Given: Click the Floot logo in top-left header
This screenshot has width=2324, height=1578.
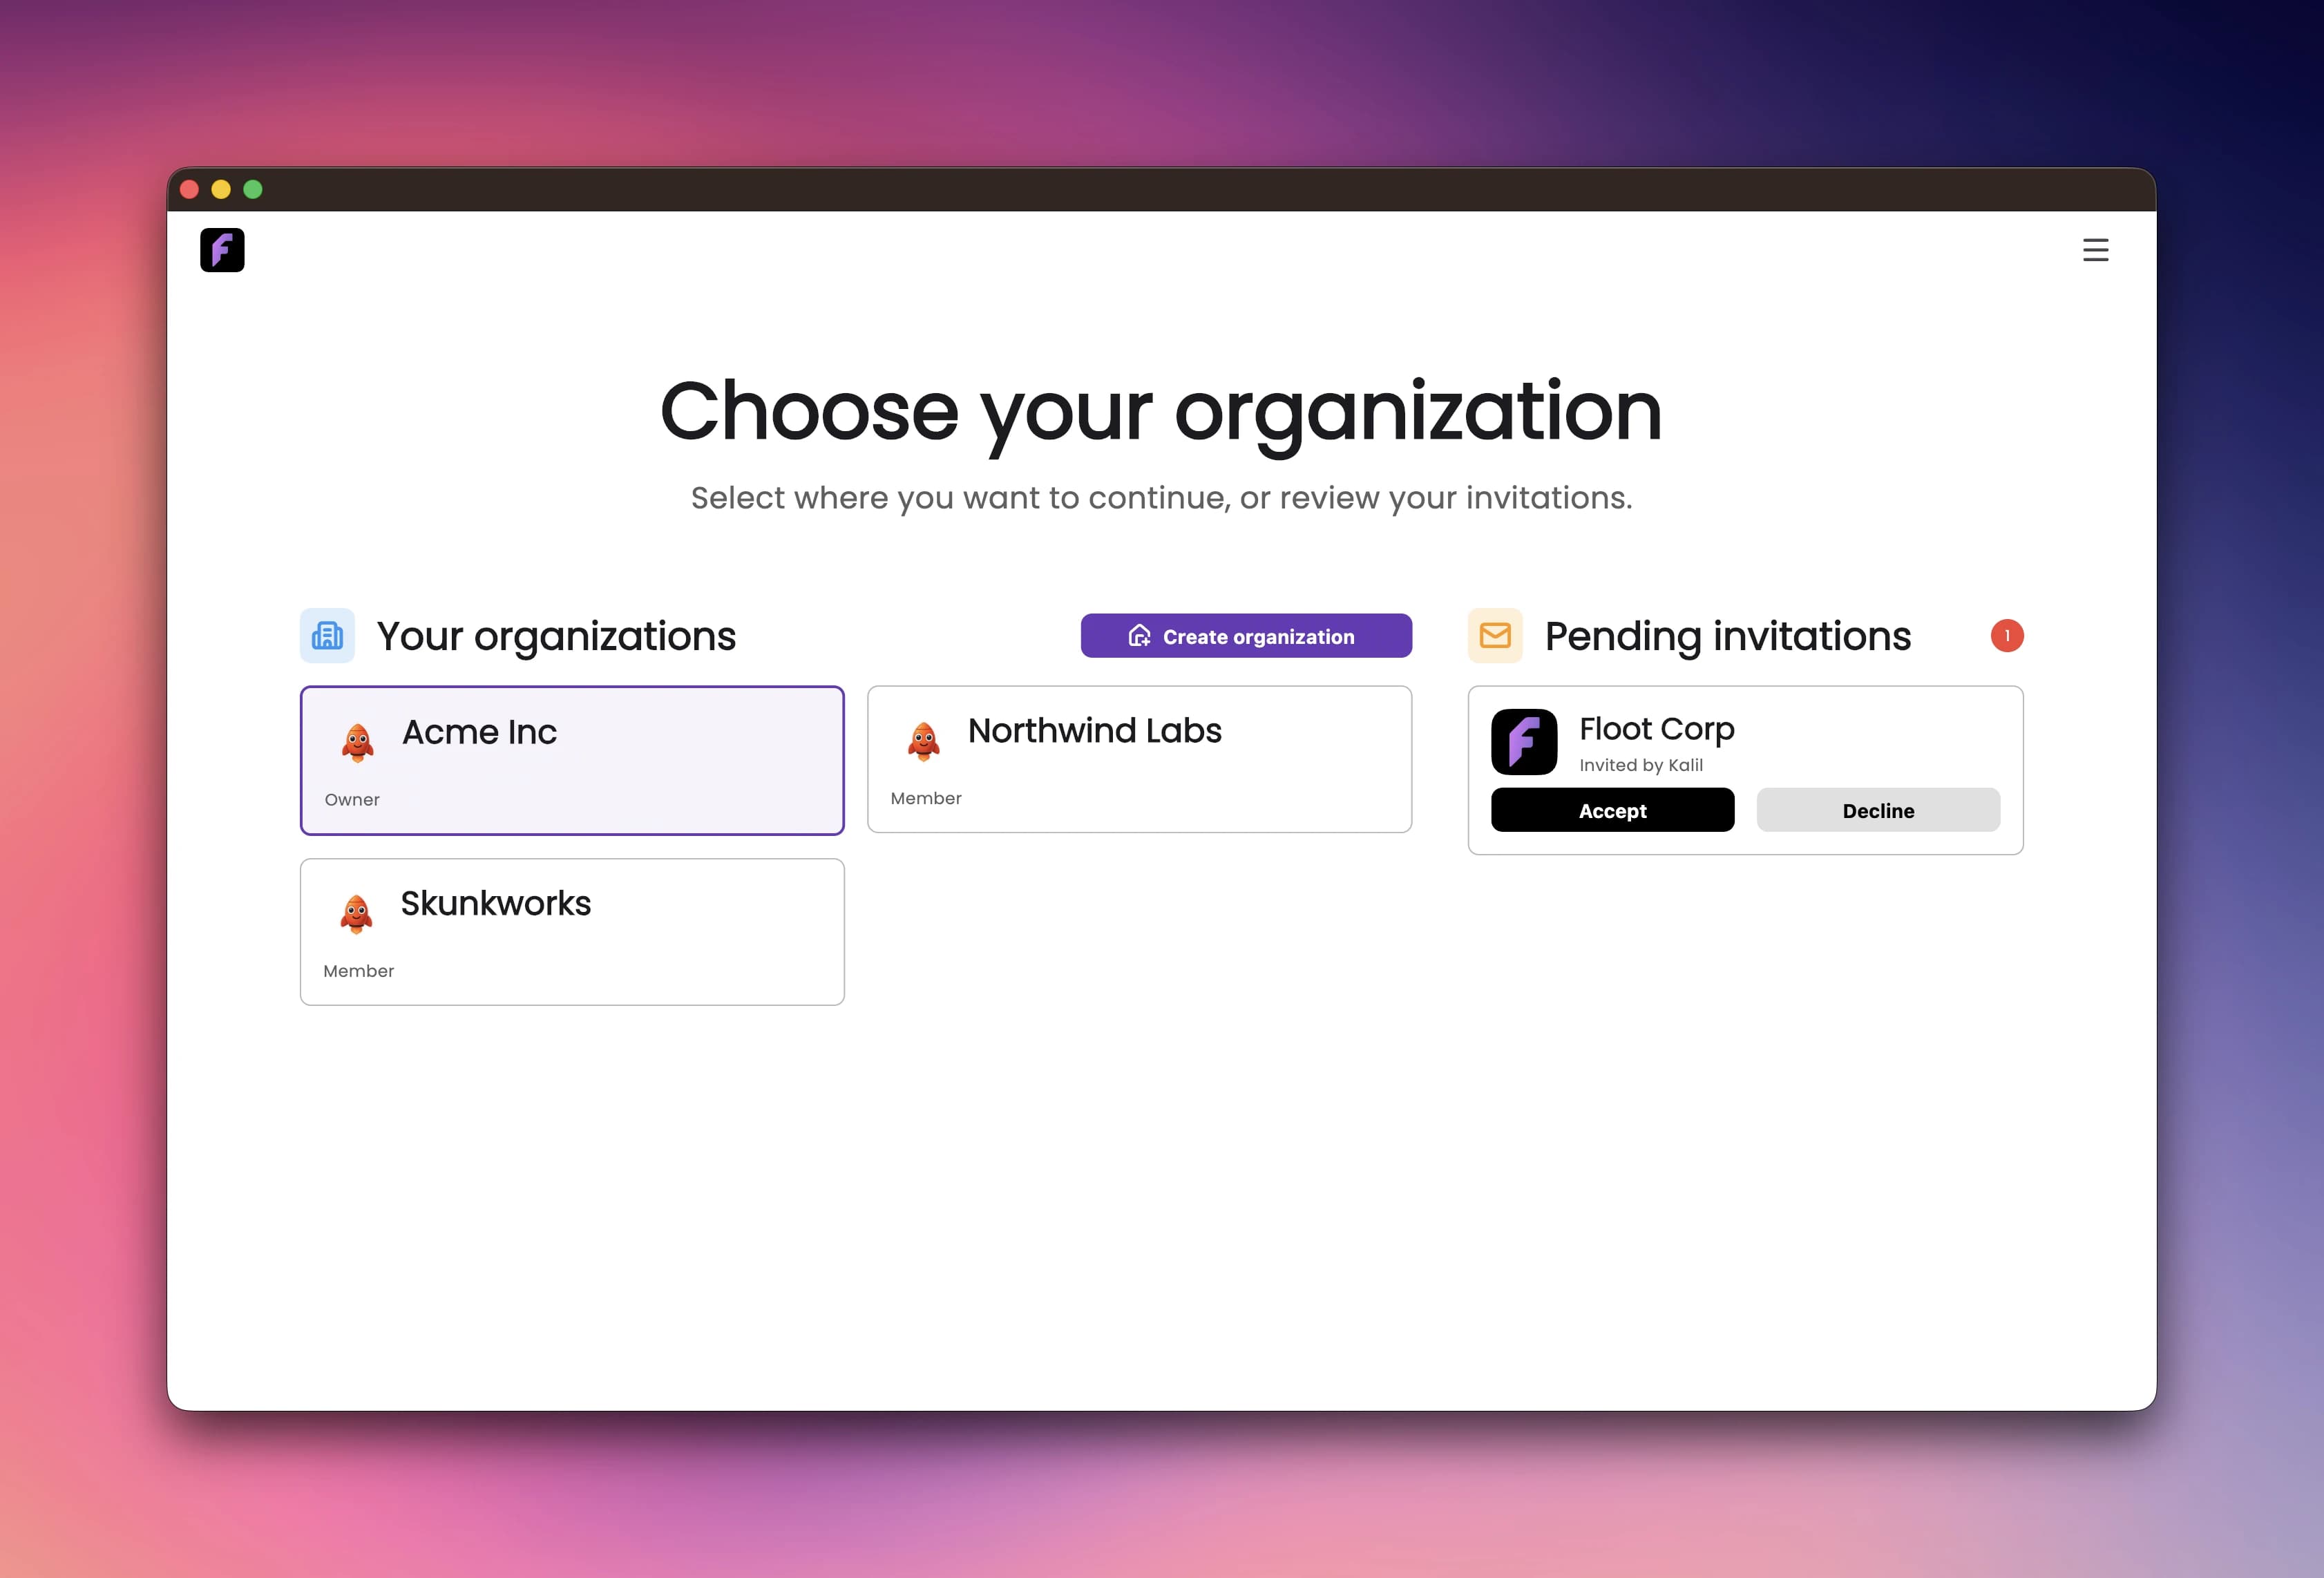Looking at the screenshot, I should click(222, 250).
